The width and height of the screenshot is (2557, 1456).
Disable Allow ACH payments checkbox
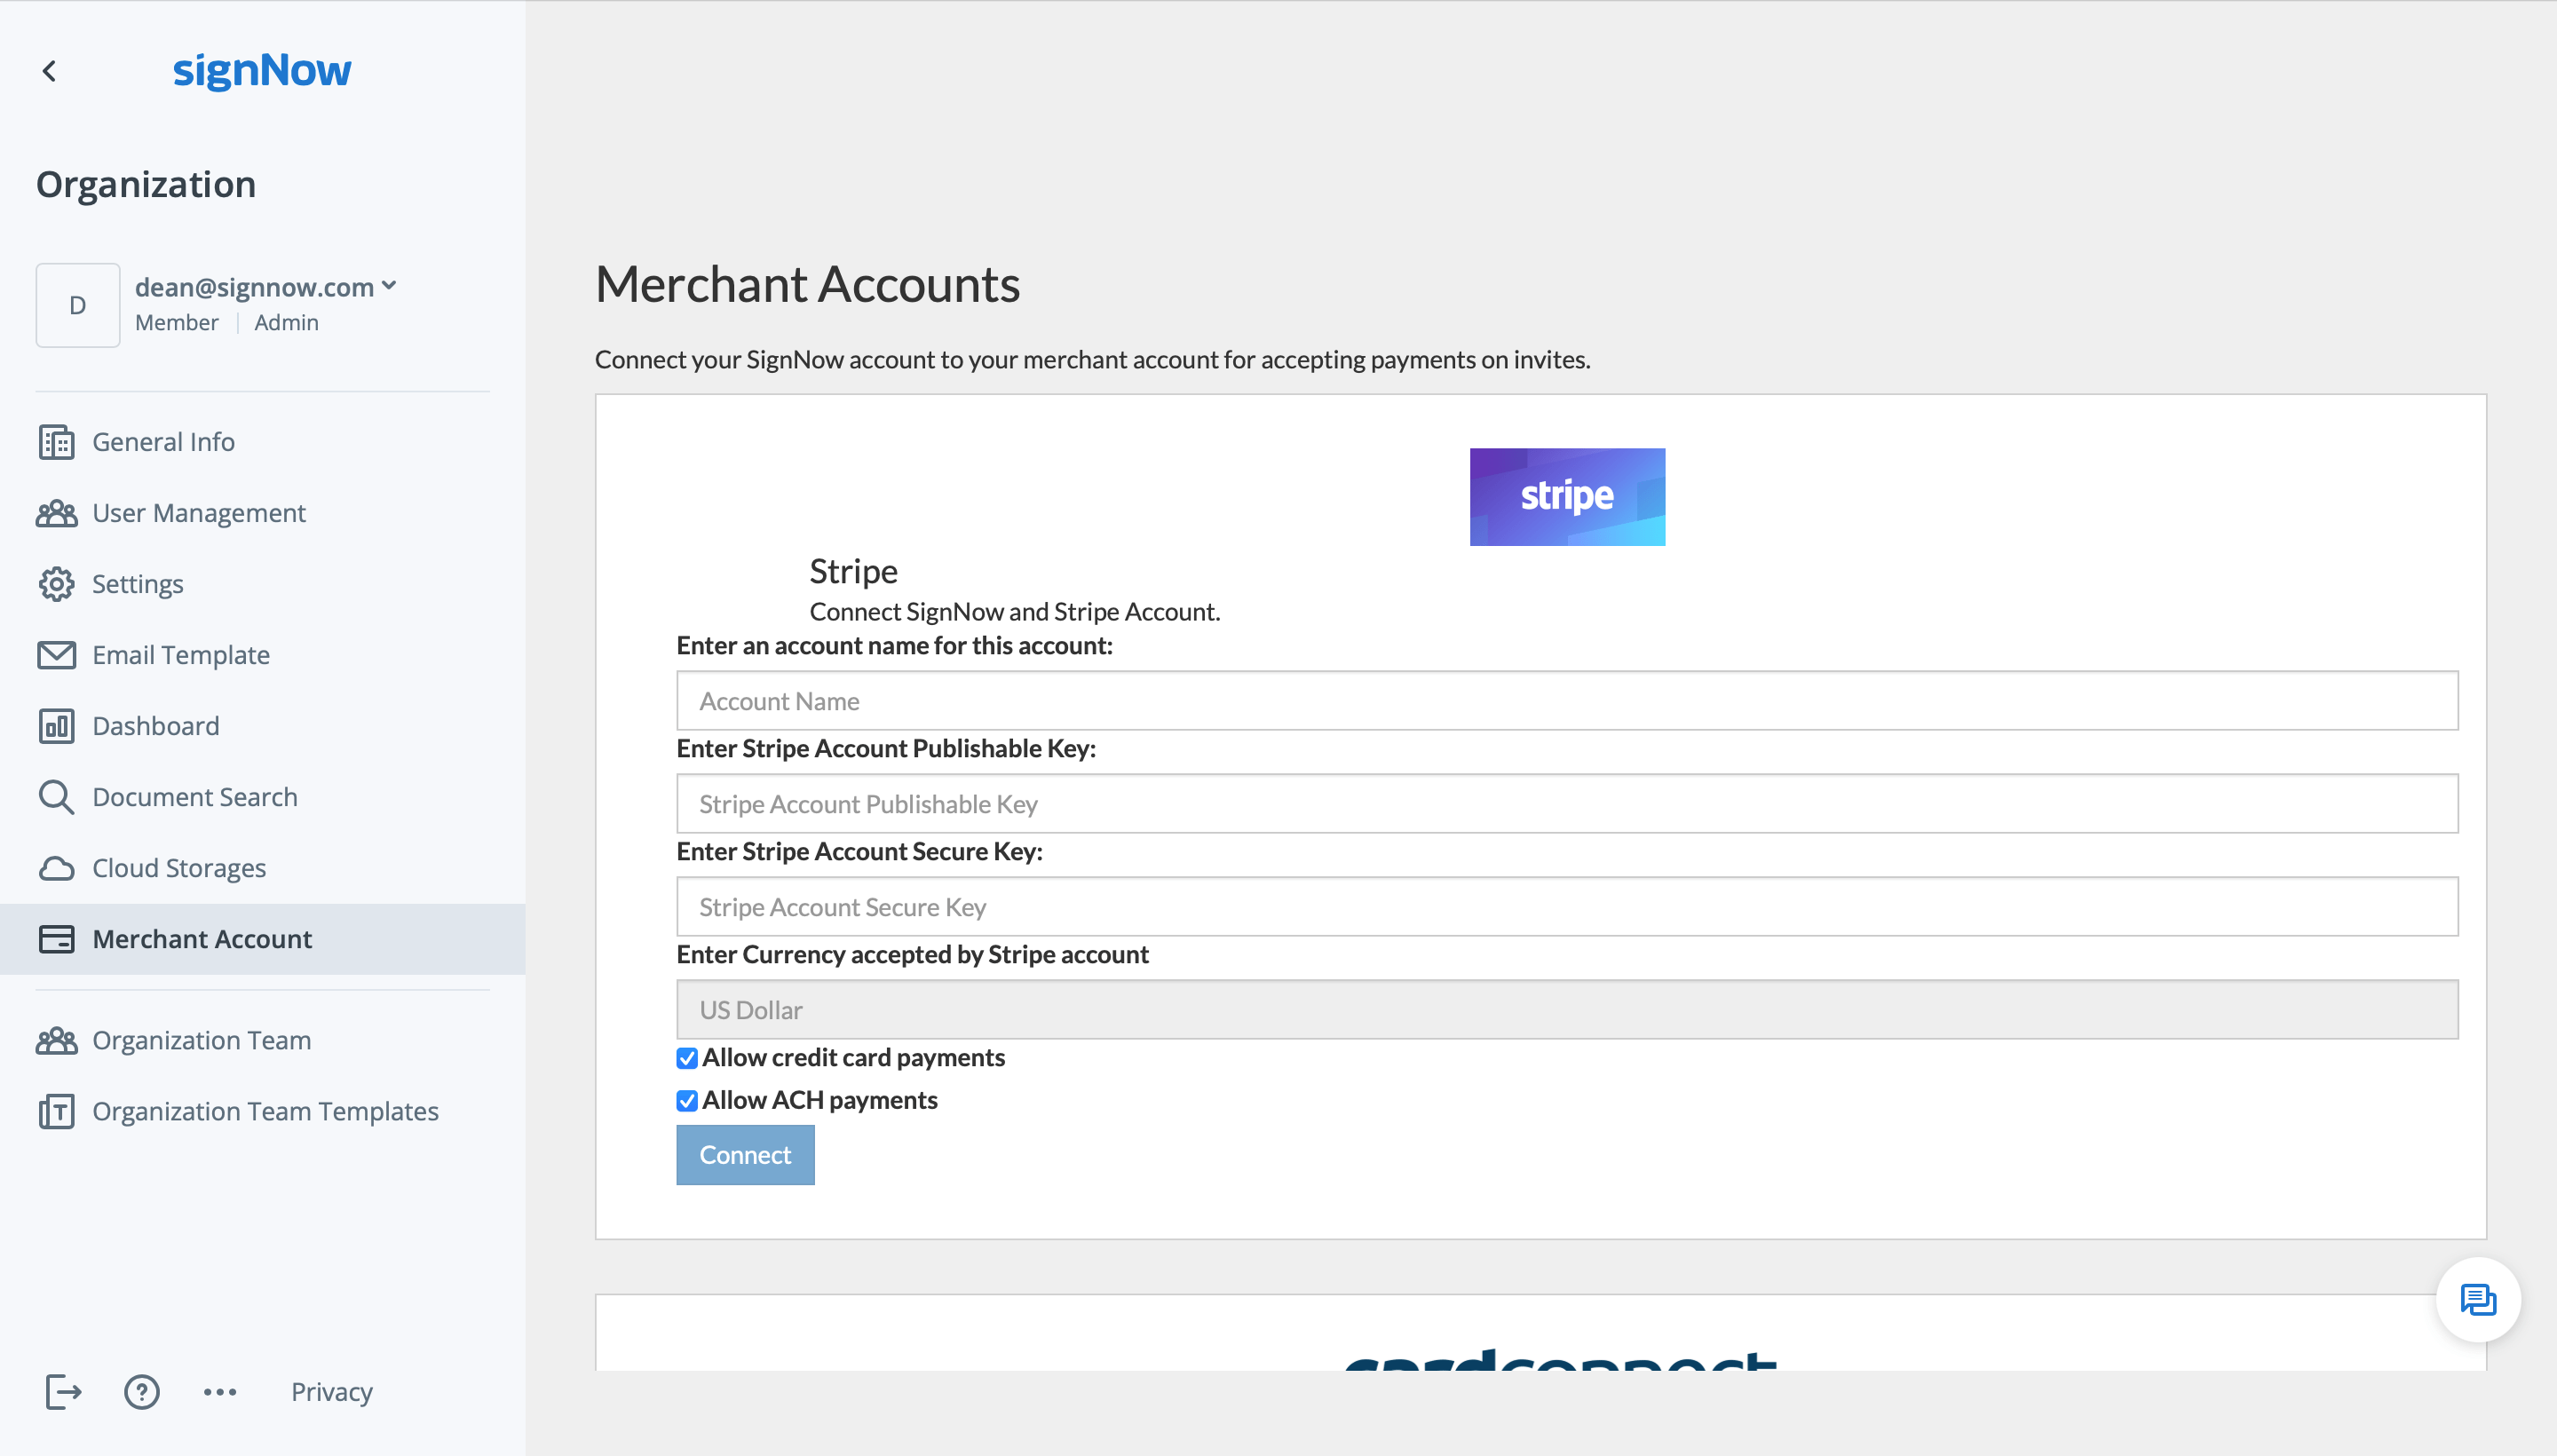(x=685, y=1101)
